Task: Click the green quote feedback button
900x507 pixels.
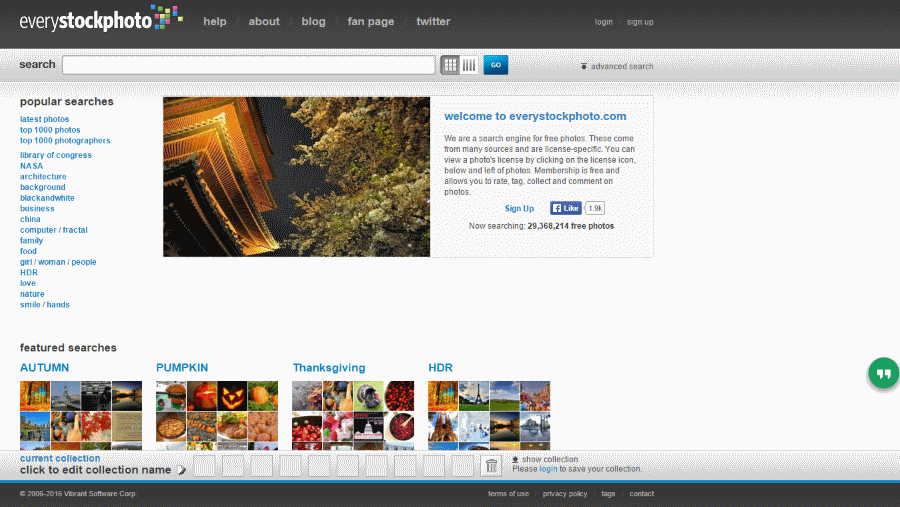Action: tap(883, 373)
